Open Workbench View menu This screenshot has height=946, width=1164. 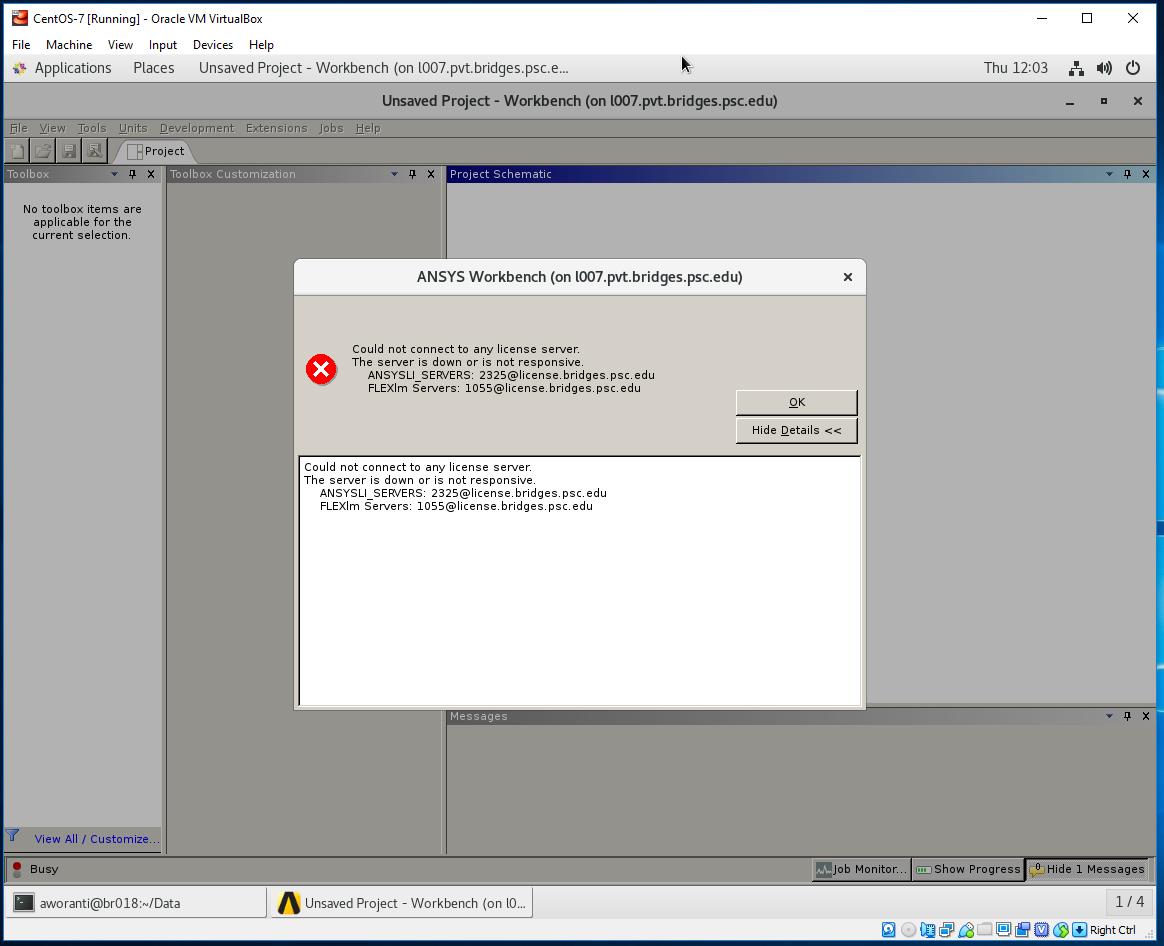pos(52,128)
